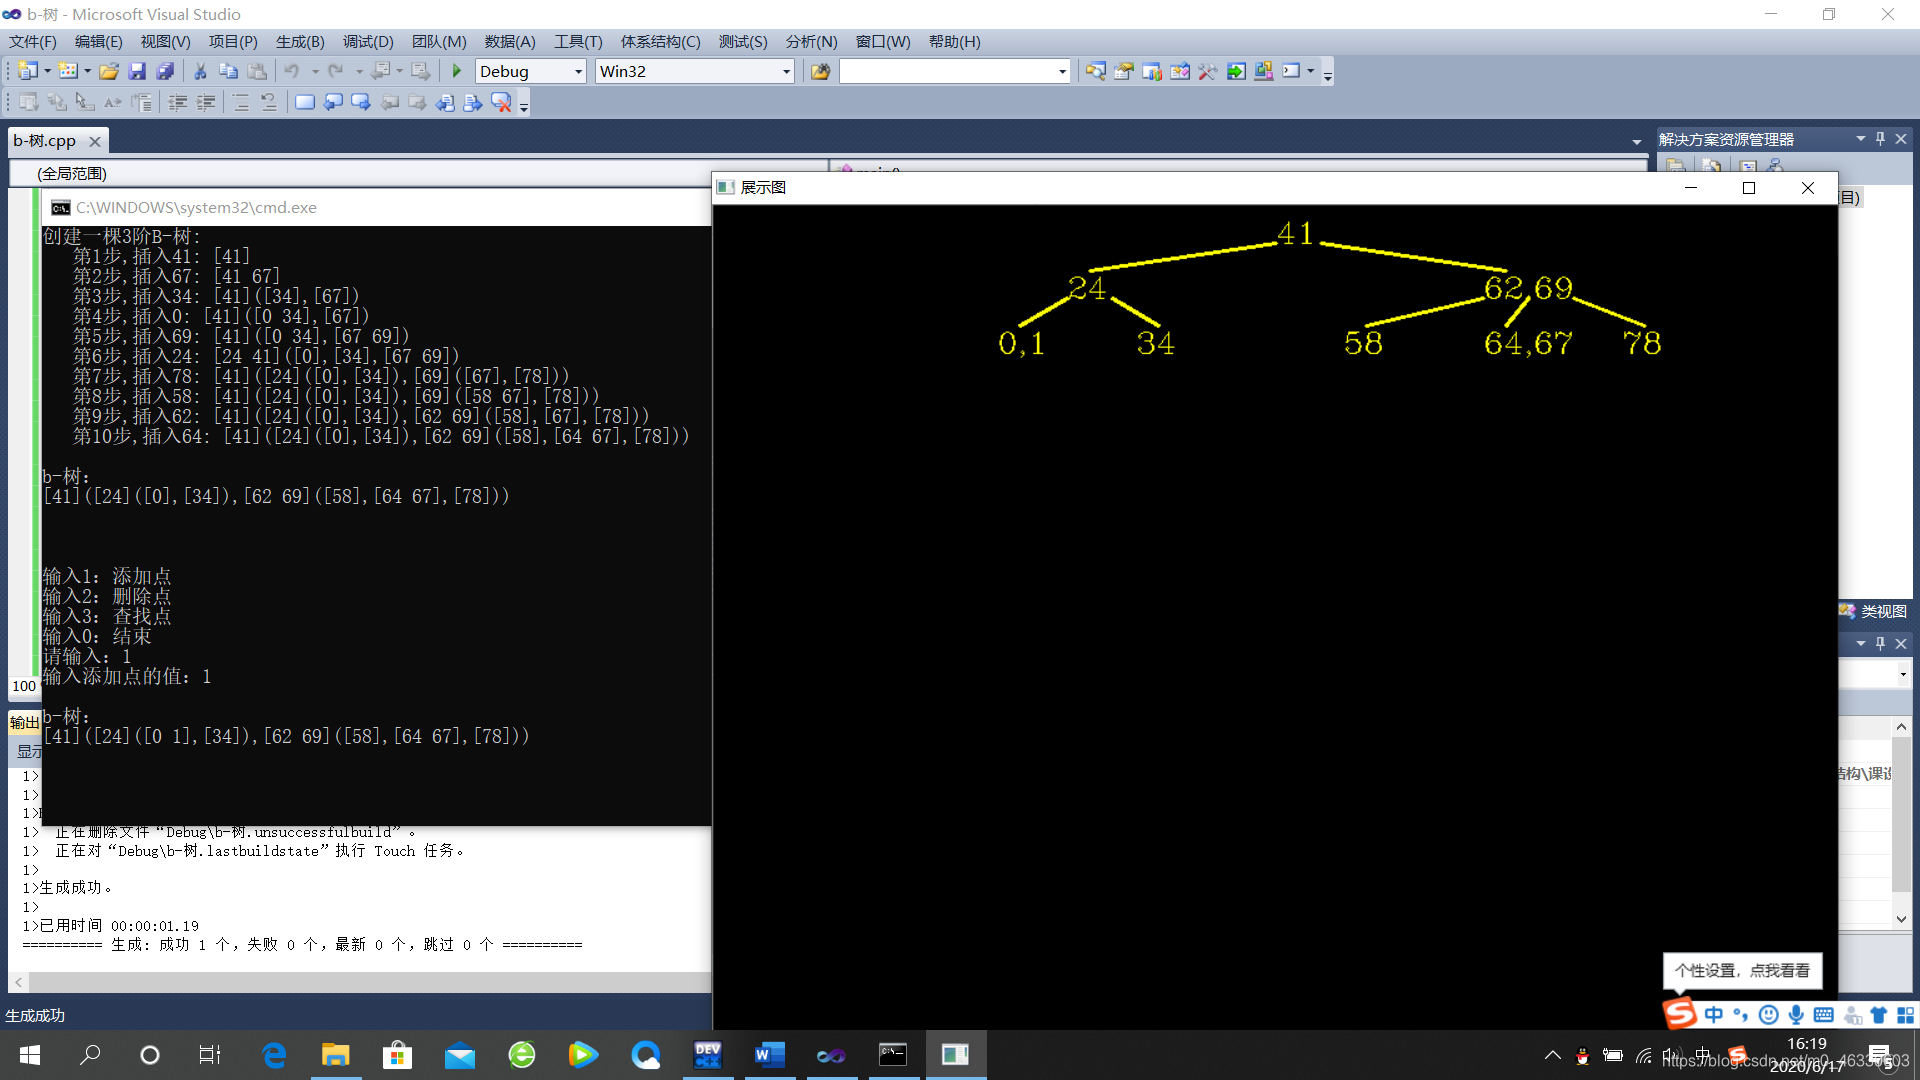Image resolution: width=1920 pixels, height=1080 pixels.
Task: Open Start Page with green arrow icon
Action: [1236, 71]
